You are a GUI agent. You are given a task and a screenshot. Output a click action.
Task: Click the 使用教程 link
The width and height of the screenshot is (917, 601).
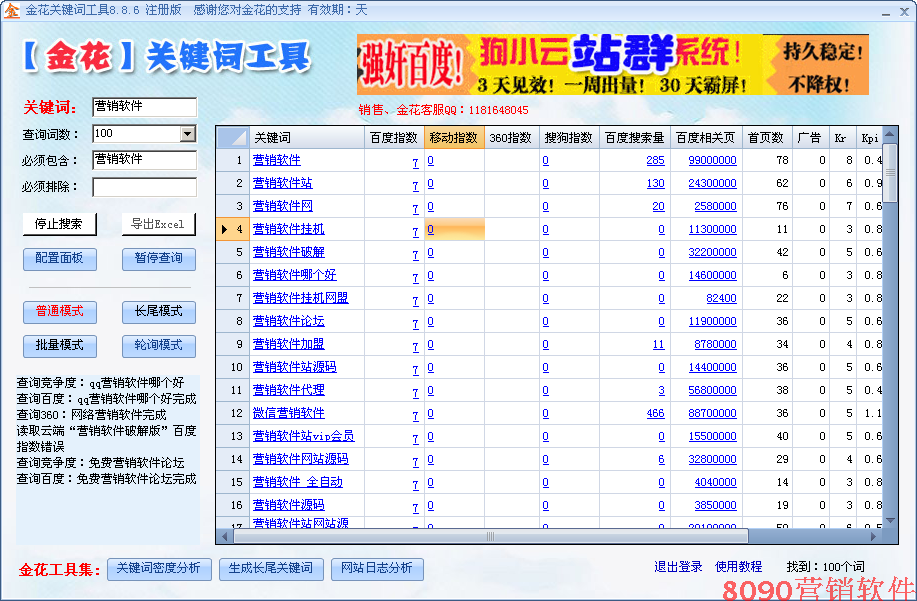click(738, 567)
